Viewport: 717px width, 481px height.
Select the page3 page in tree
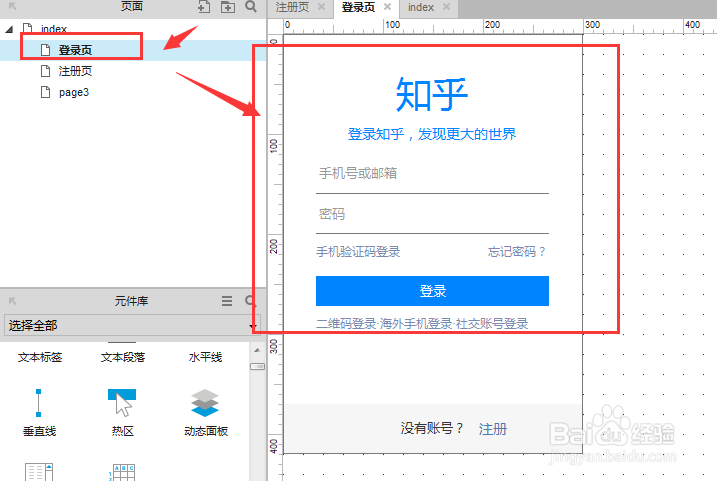[x=74, y=92]
